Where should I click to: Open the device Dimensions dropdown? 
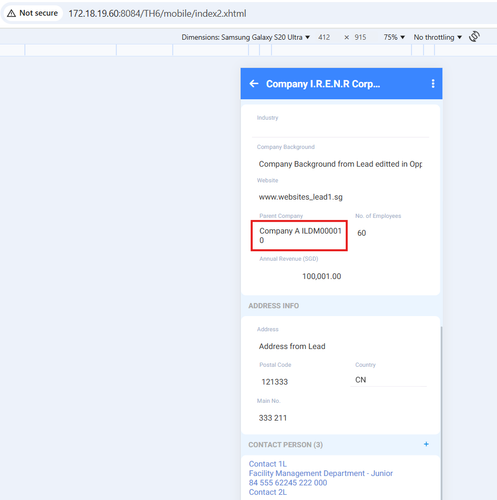click(246, 37)
